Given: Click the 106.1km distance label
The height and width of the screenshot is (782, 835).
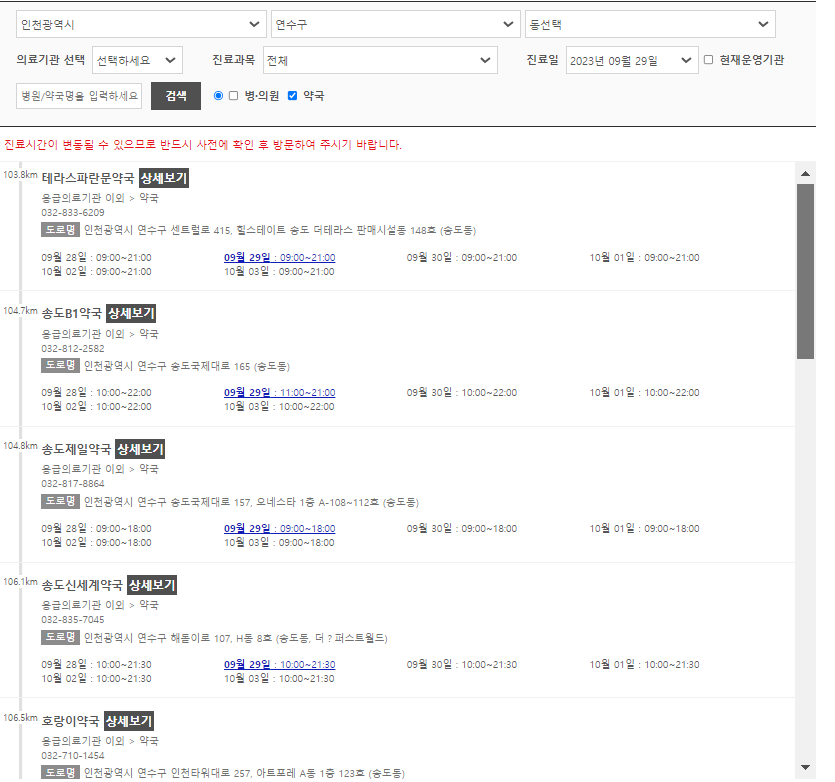Looking at the screenshot, I should (20, 582).
